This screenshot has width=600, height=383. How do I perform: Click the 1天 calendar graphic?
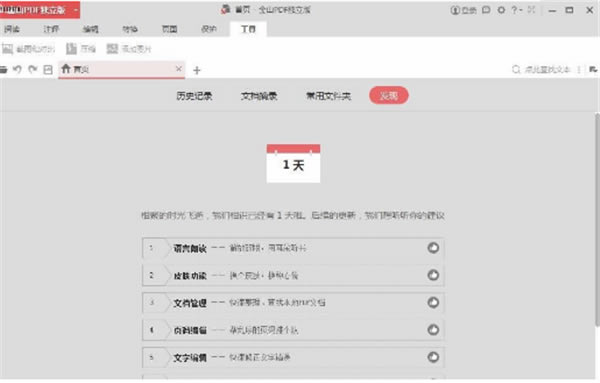click(293, 163)
